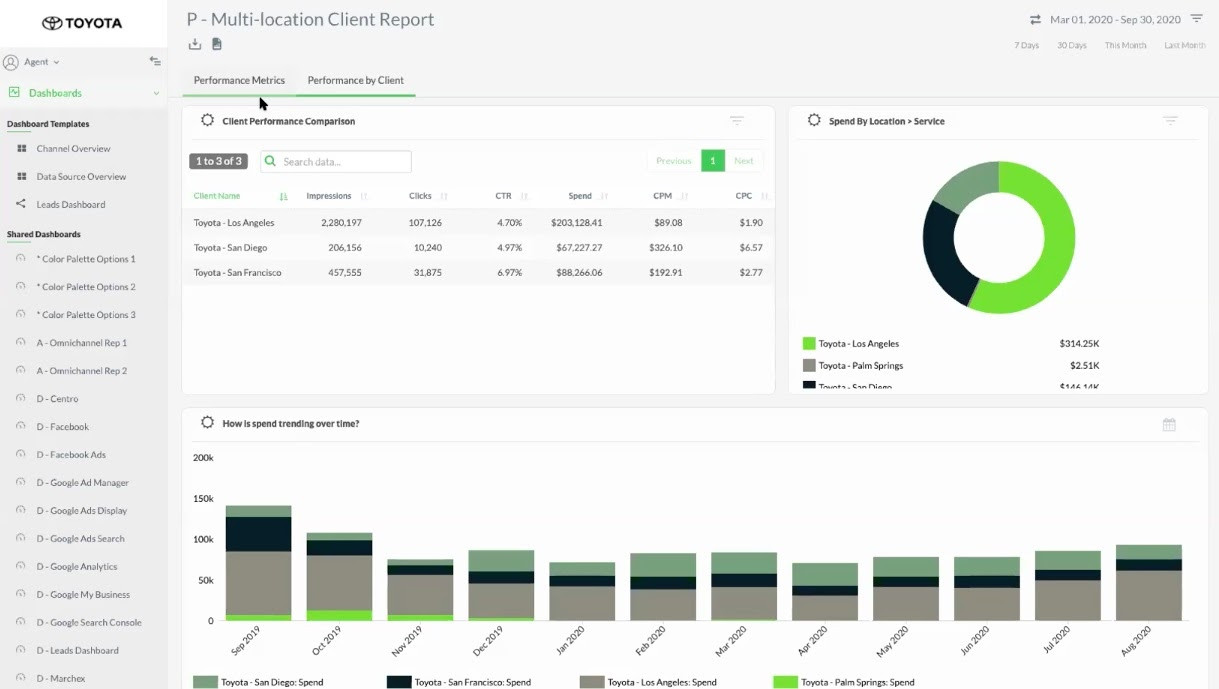This screenshot has height=689, width=1219.
Task: Click the Sep 2019 stacked bar
Action: (x=258, y=563)
